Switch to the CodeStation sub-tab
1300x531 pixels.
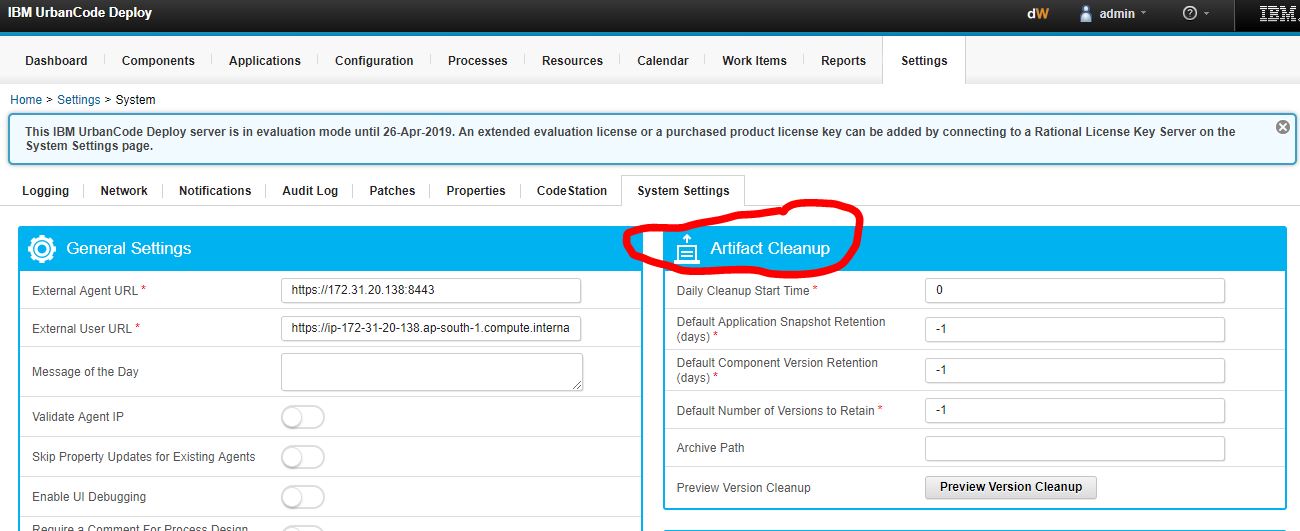(572, 191)
